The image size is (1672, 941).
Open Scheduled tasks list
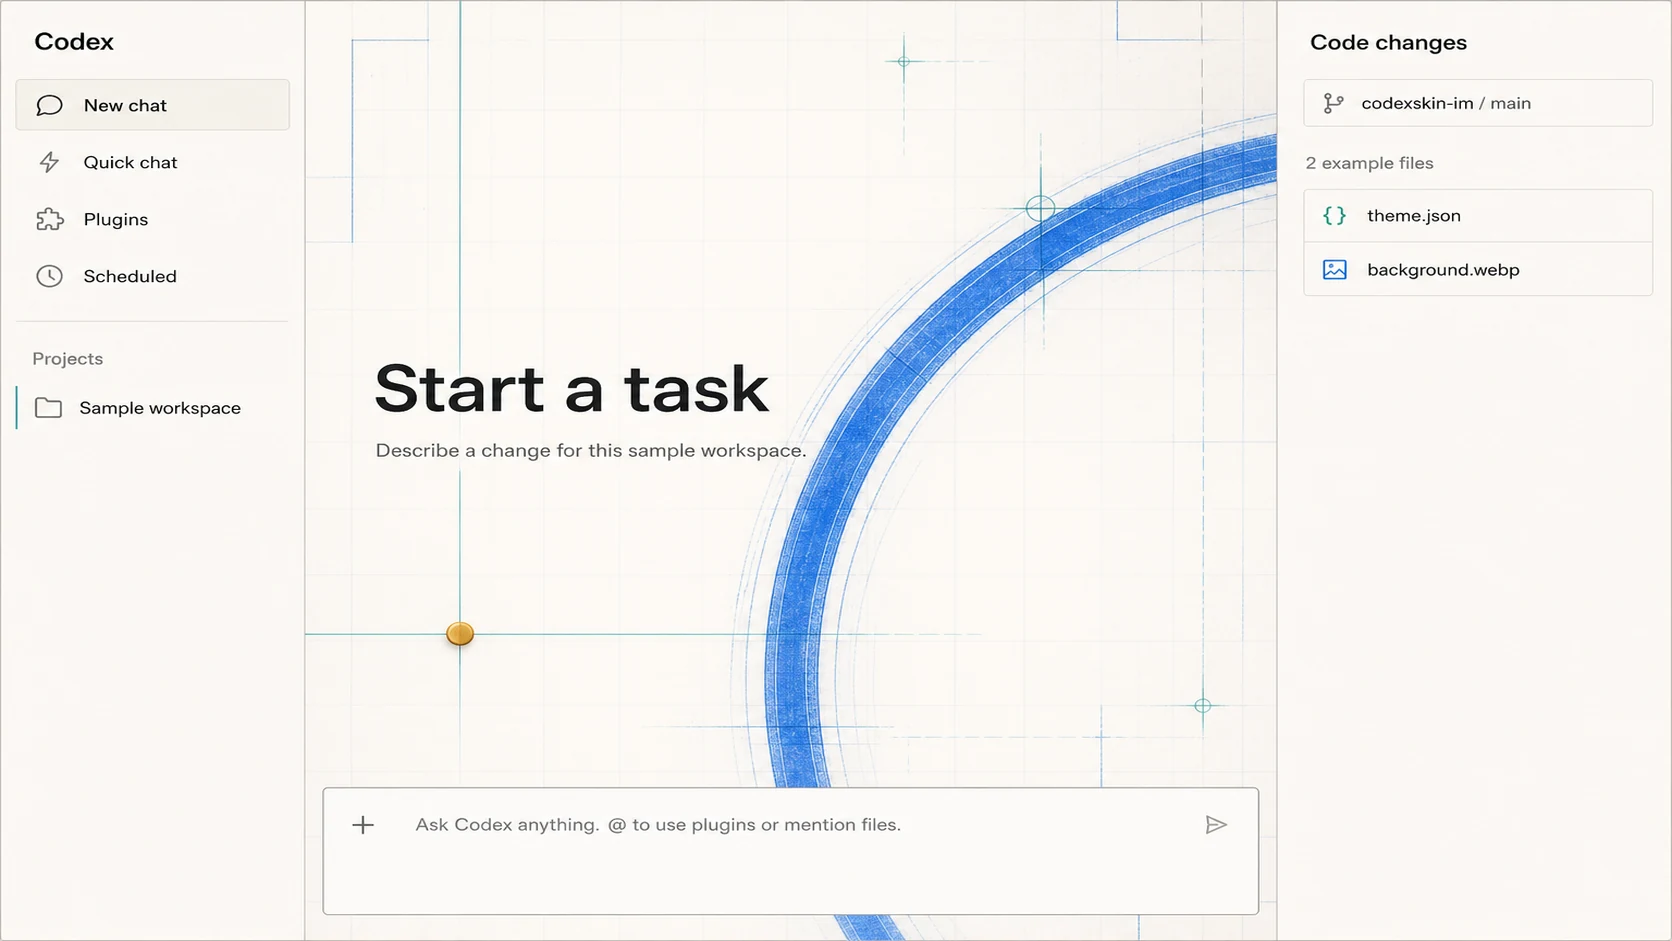(153, 276)
